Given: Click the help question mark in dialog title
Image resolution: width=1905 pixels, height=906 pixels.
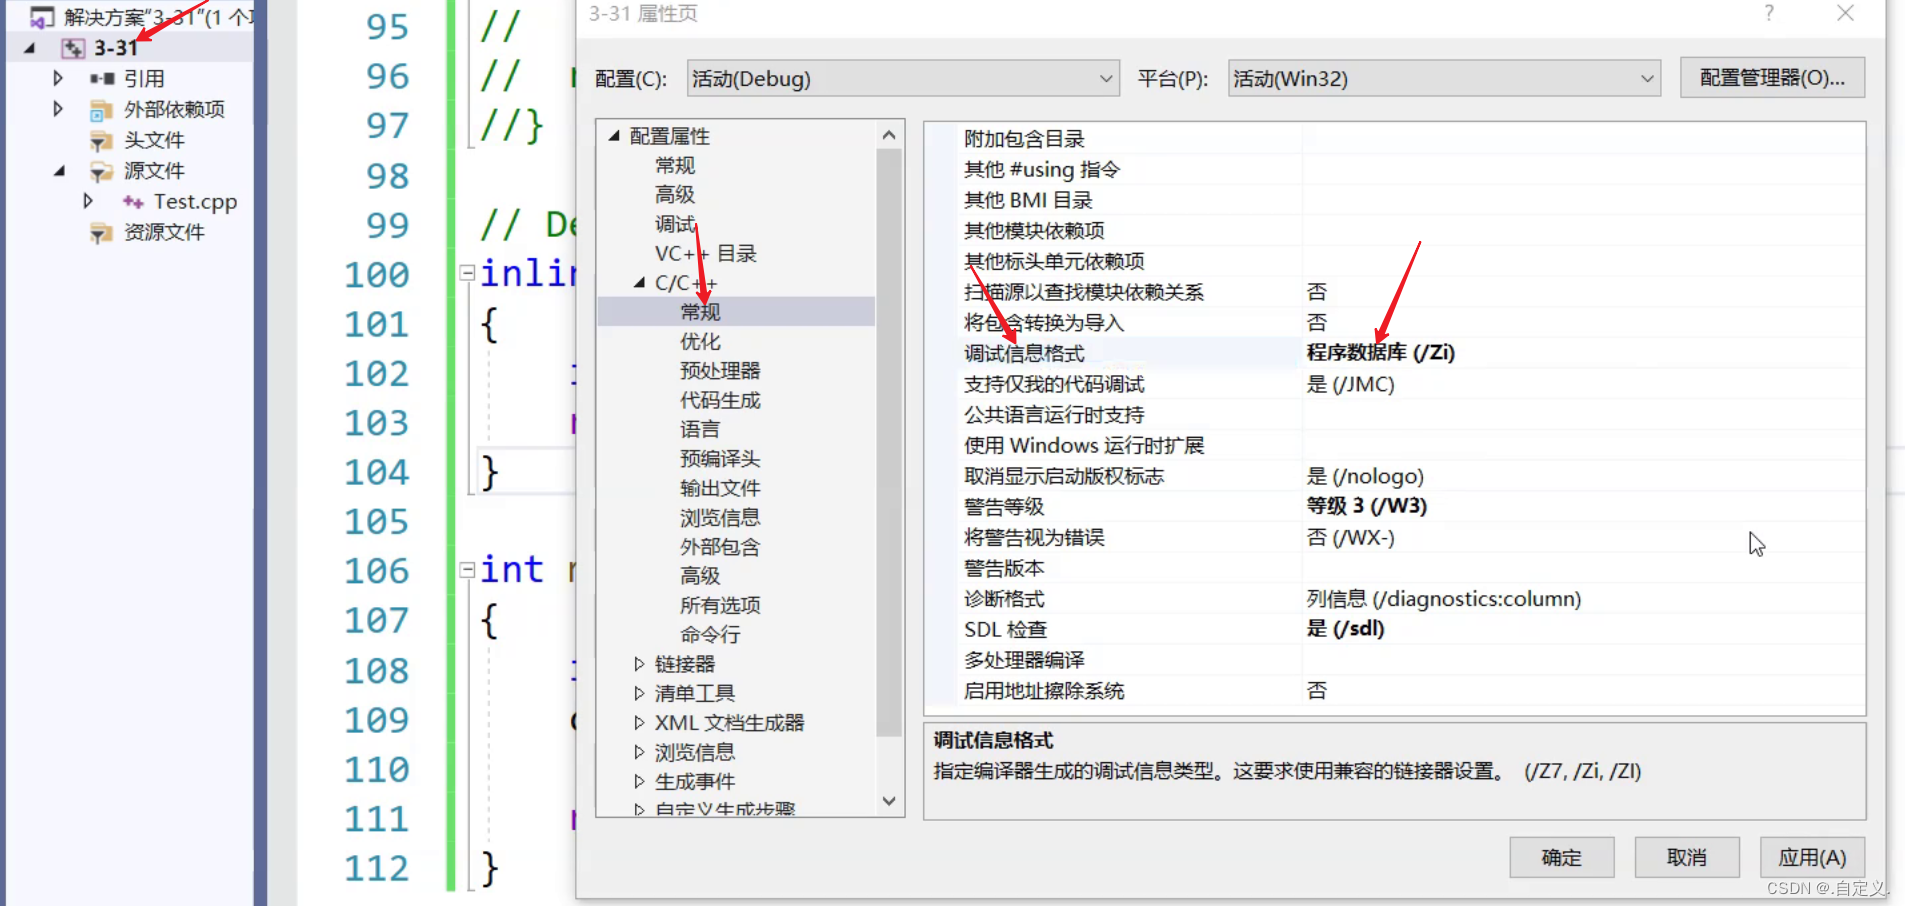Looking at the screenshot, I should [1769, 13].
